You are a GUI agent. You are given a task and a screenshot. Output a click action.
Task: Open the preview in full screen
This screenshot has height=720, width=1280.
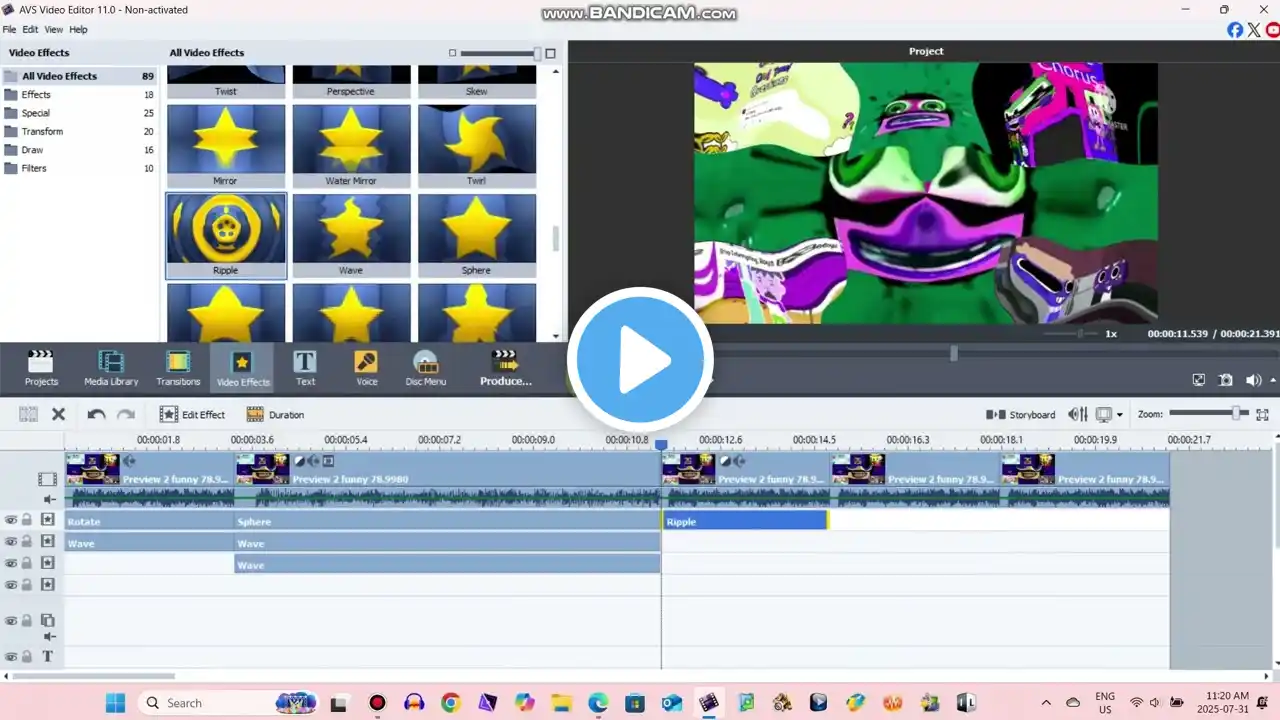point(1199,380)
